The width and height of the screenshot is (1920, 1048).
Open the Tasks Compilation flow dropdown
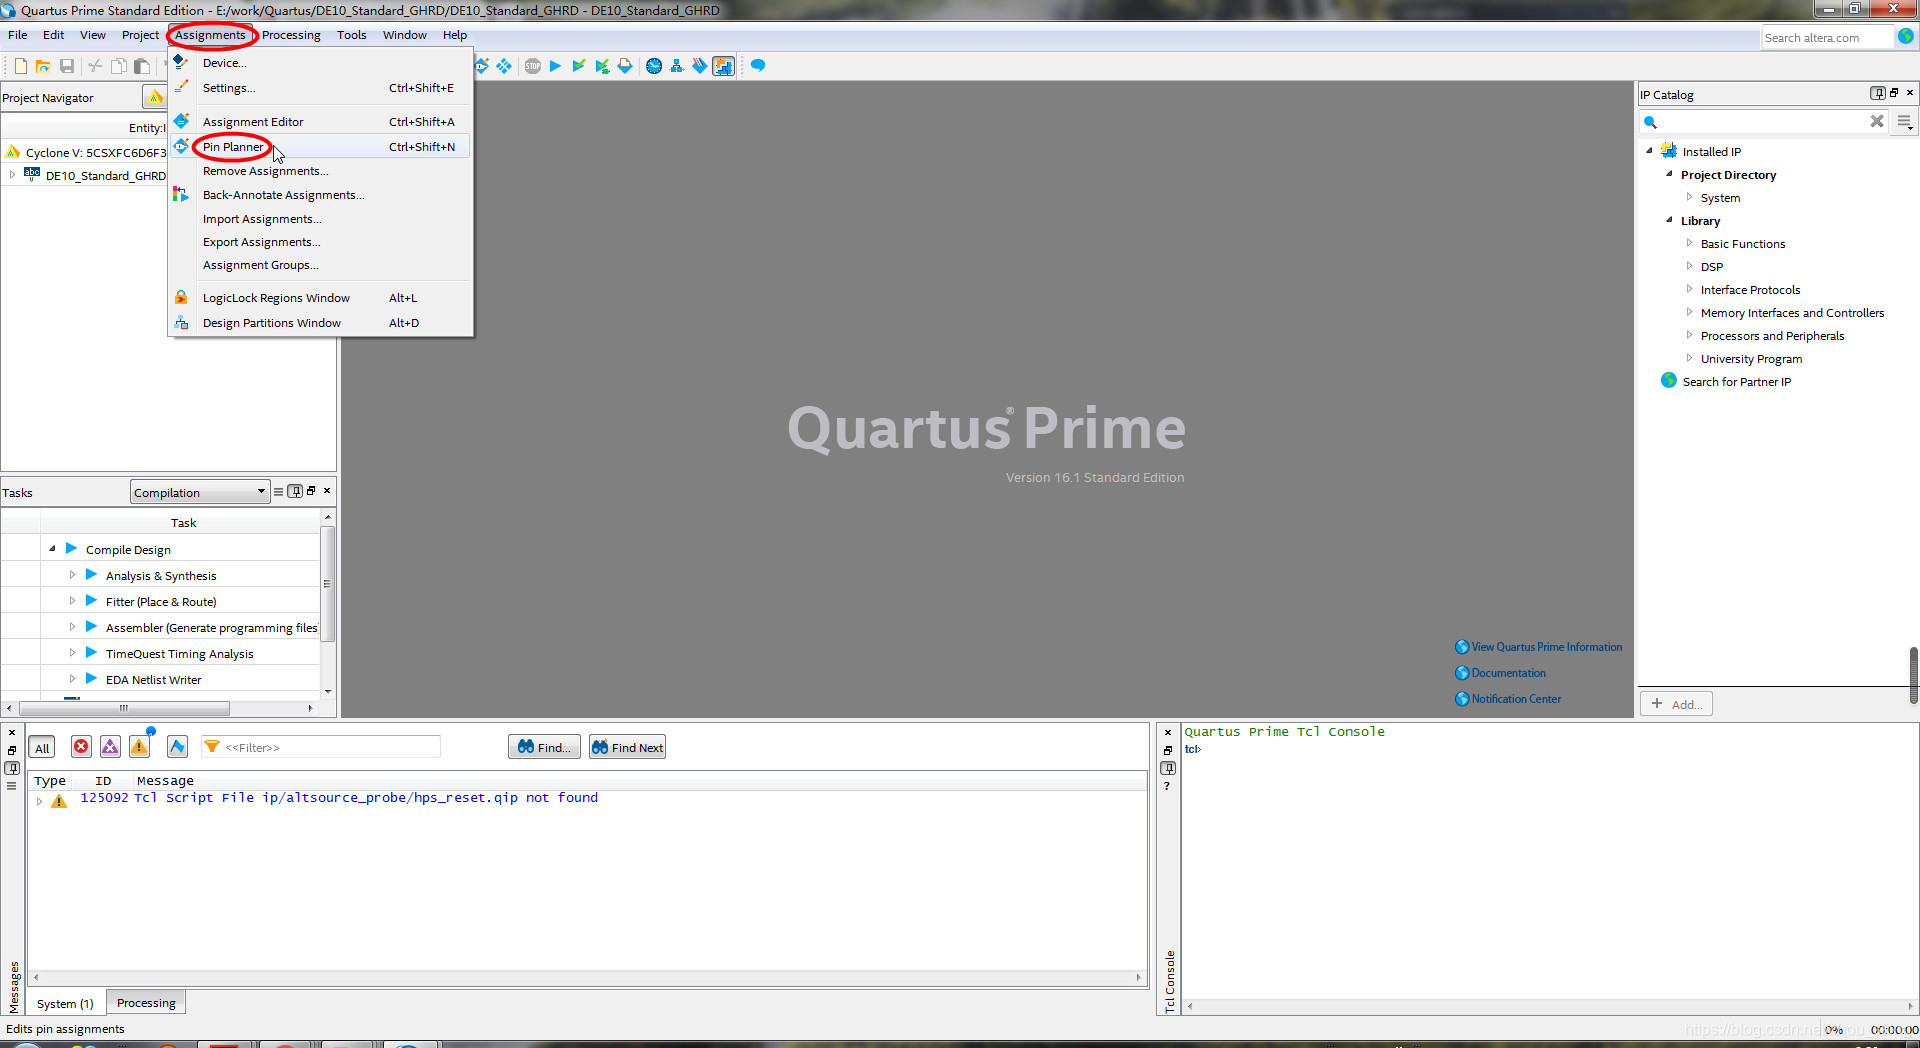tap(200, 492)
